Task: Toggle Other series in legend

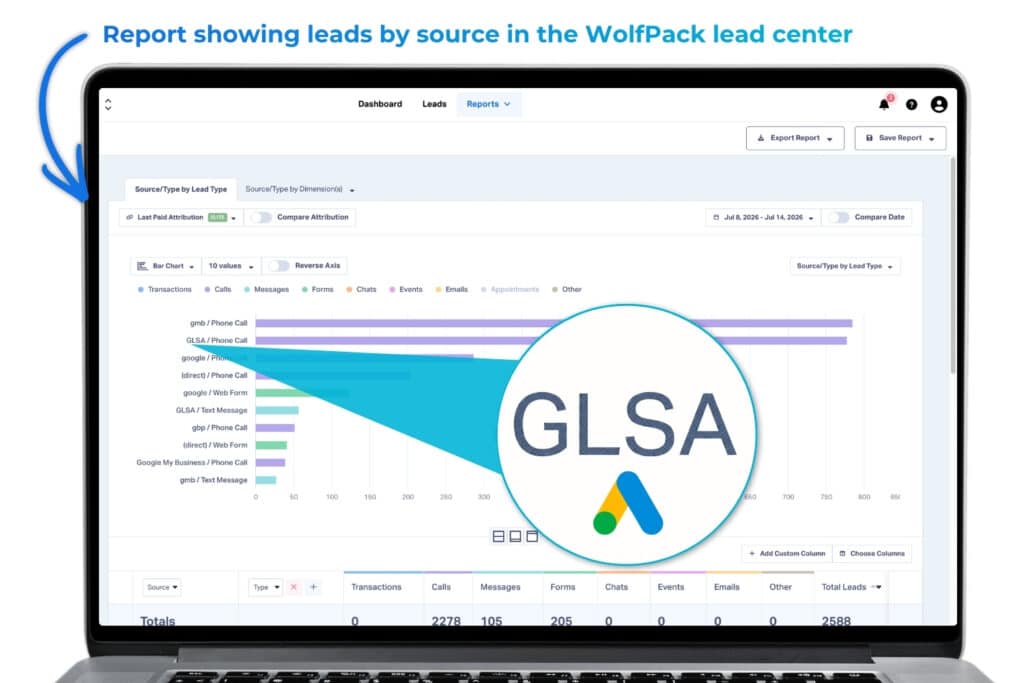Action: coord(567,289)
